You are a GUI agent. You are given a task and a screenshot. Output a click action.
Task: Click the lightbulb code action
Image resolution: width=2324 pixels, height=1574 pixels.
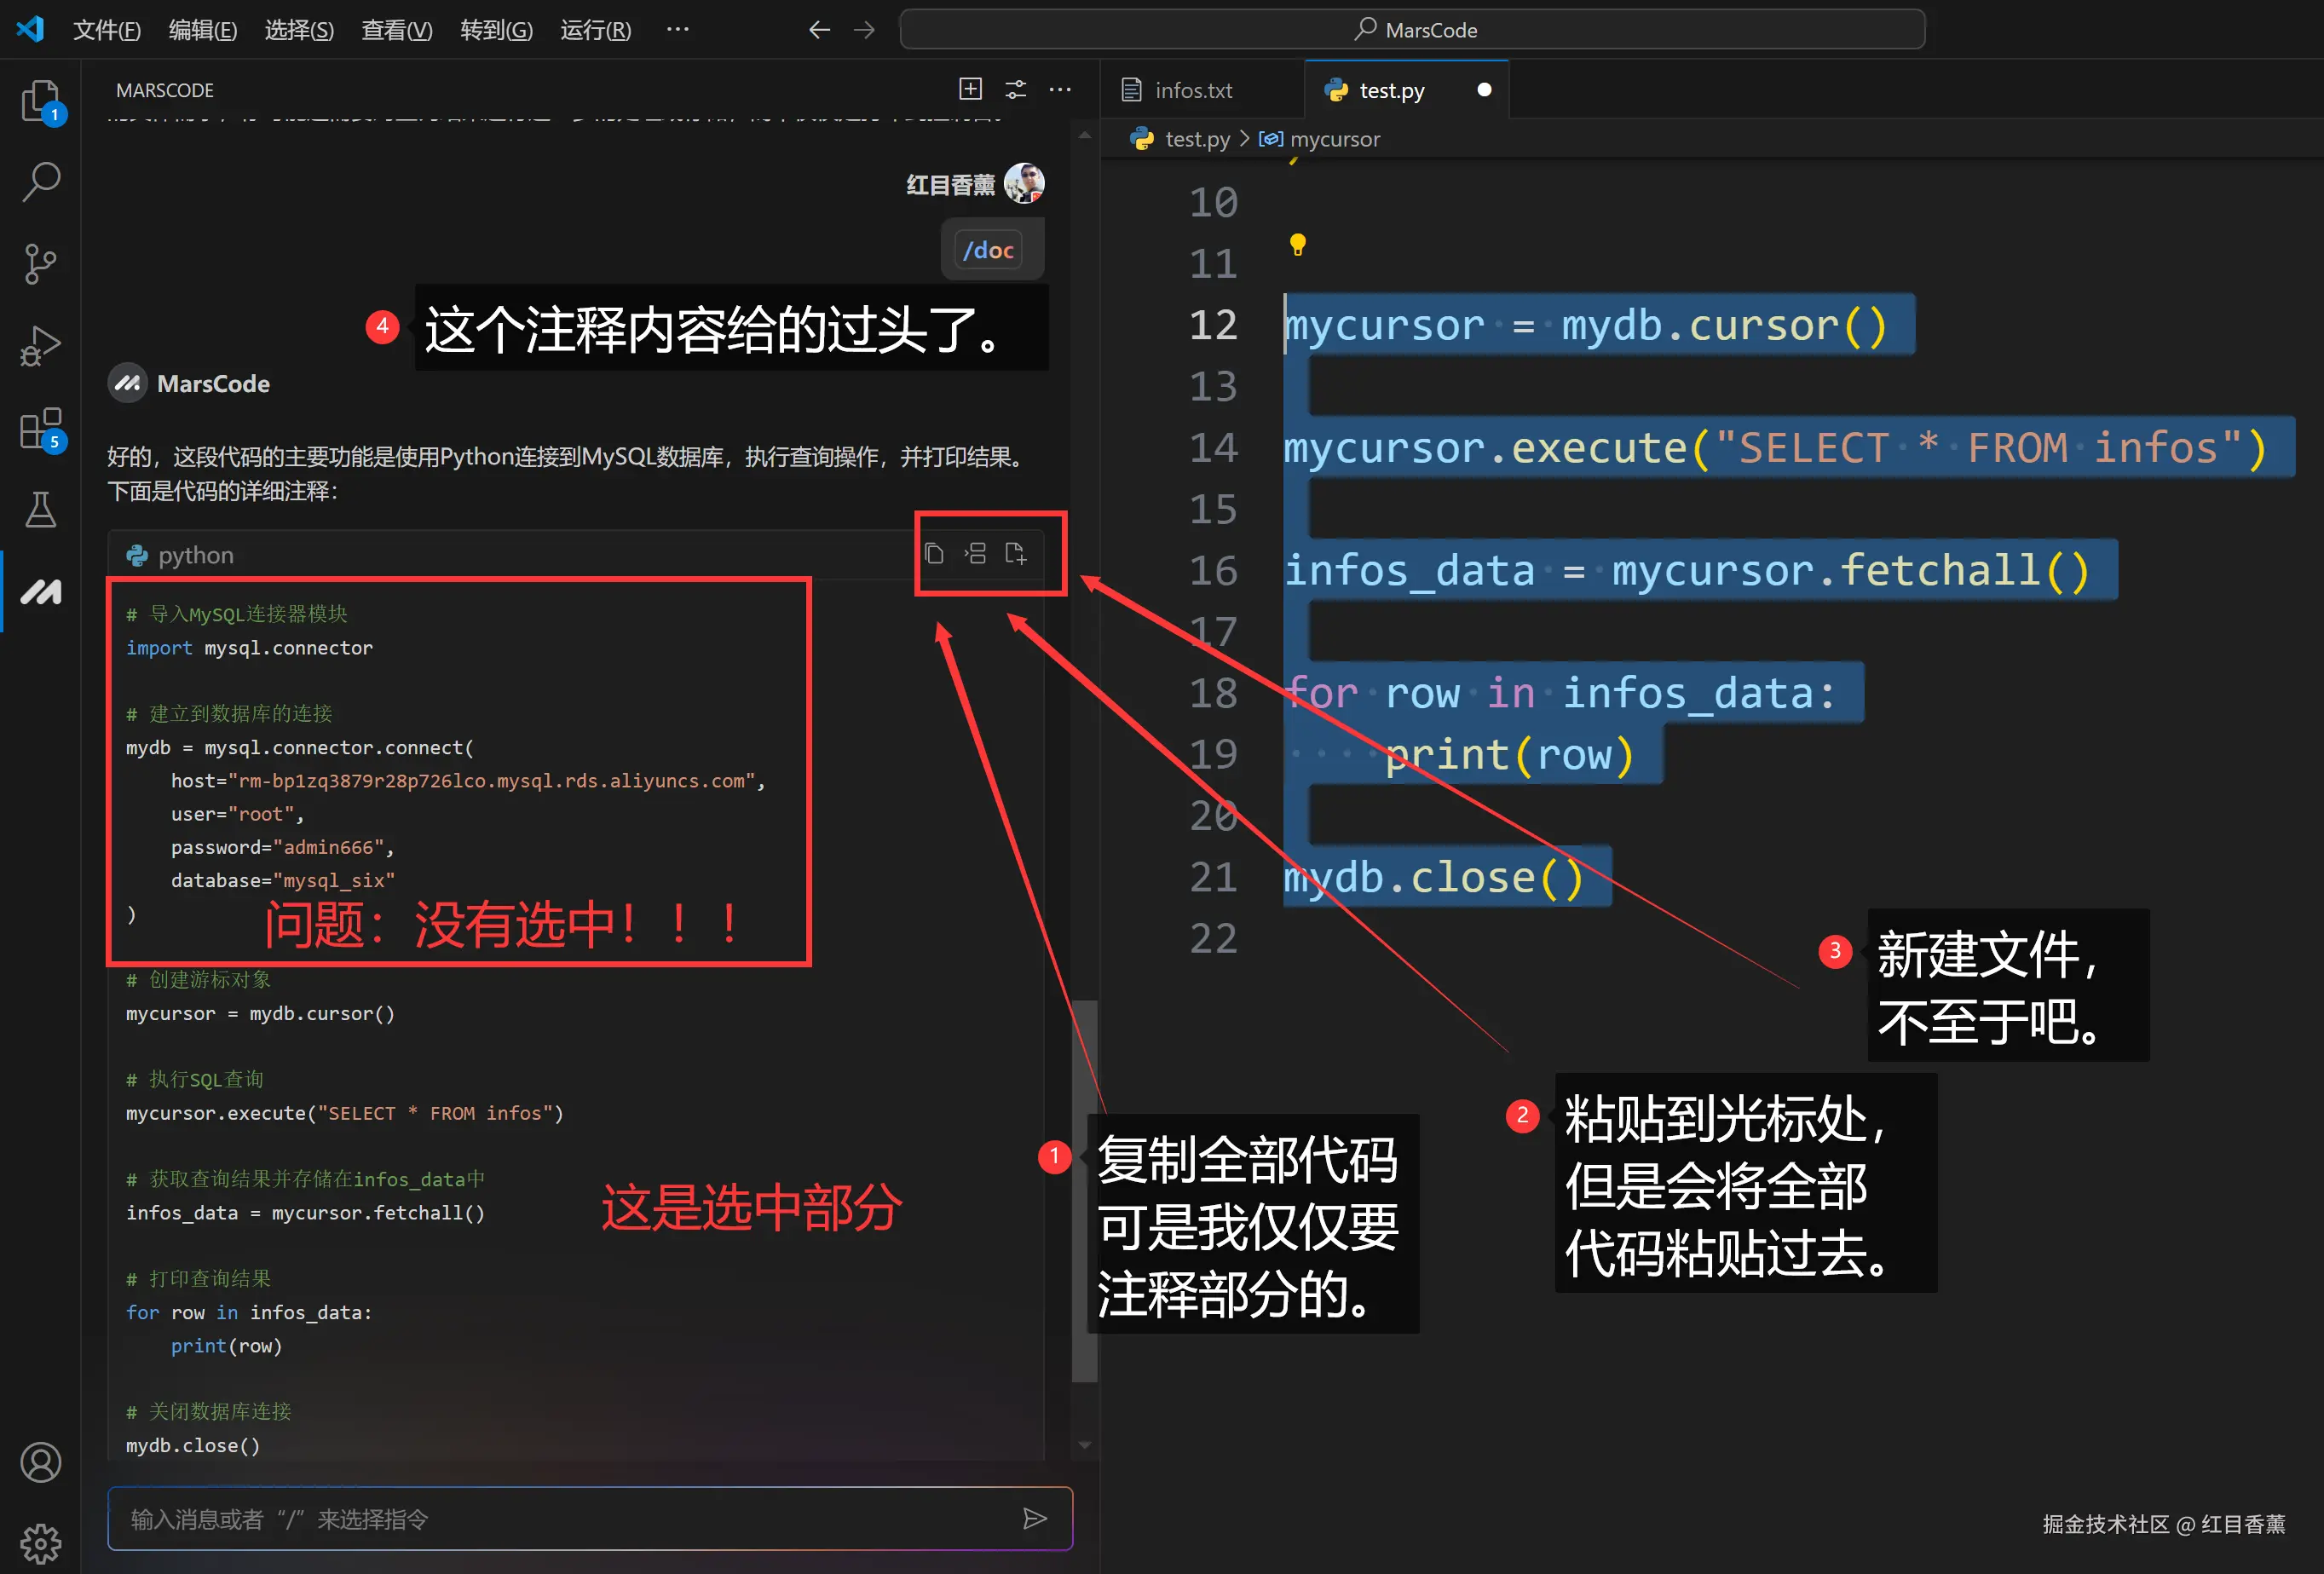(x=1297, y=244)
